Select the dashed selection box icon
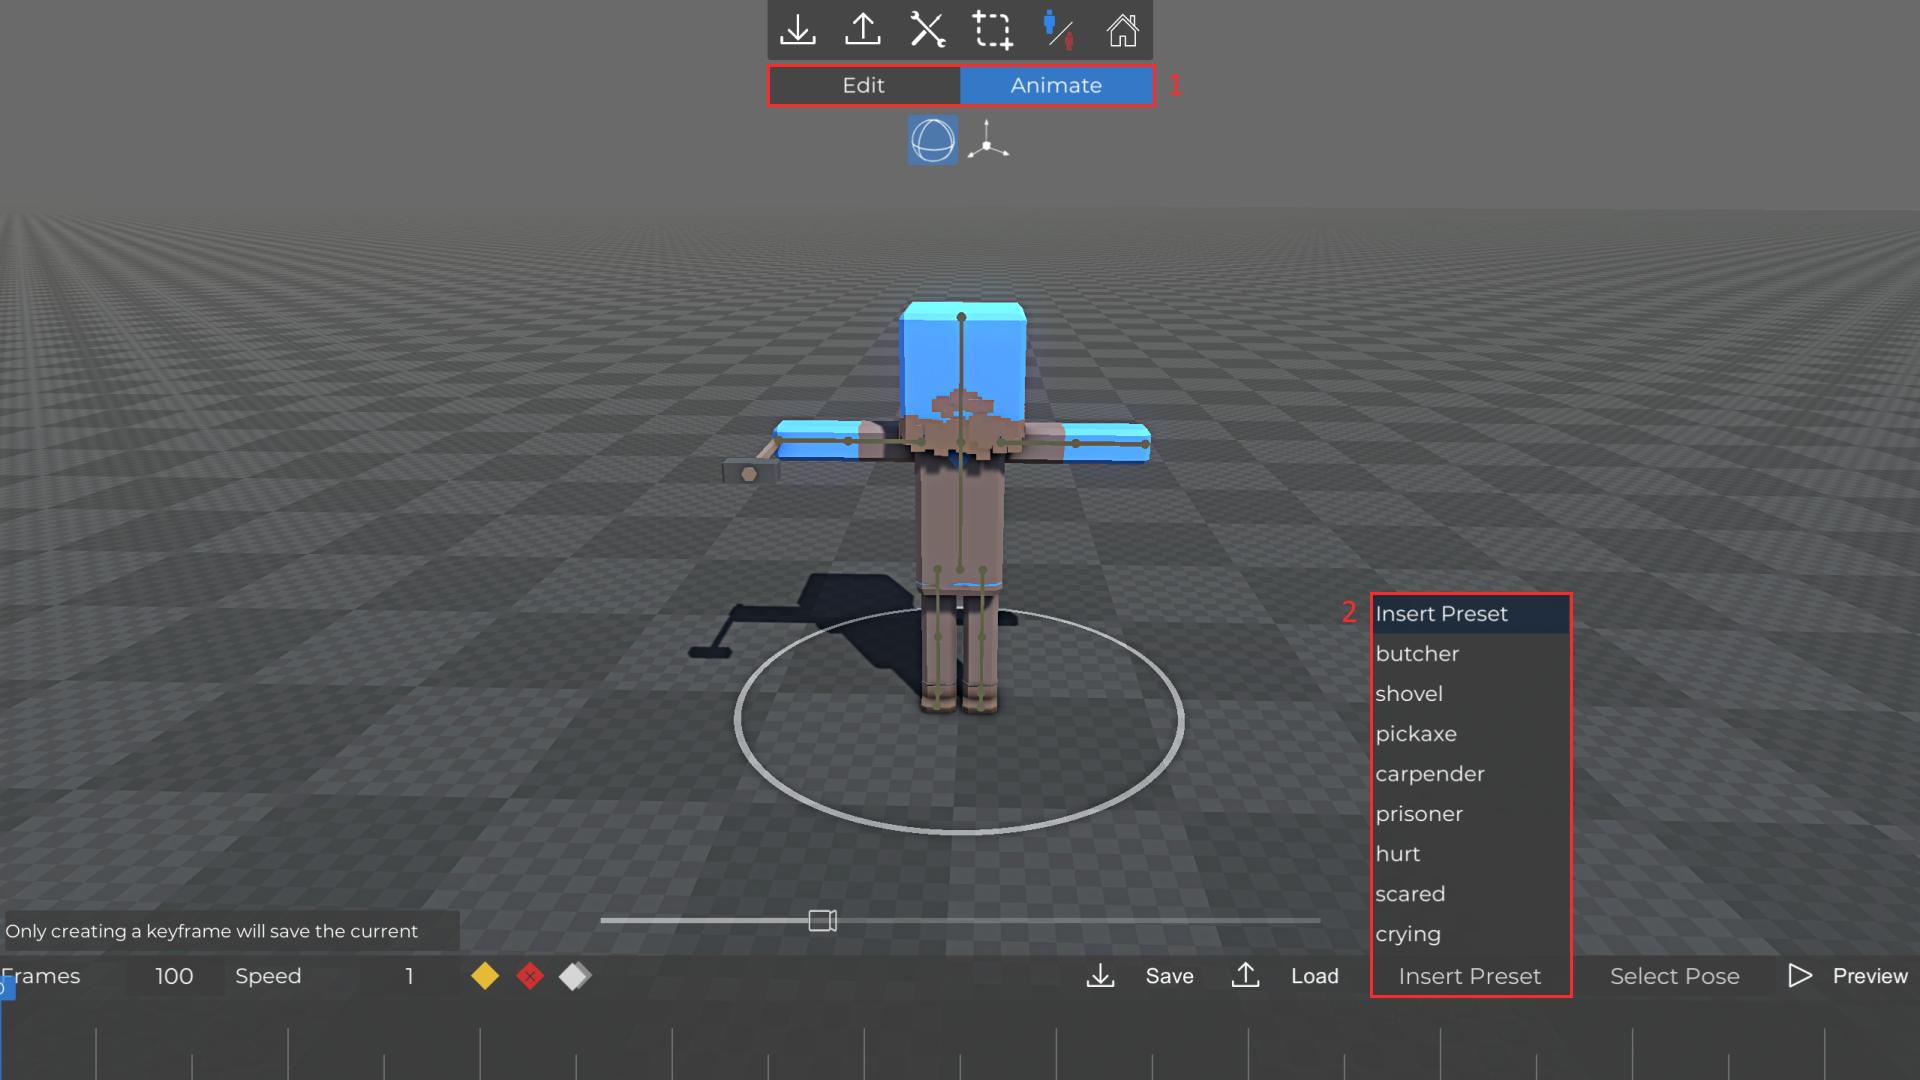Image resolution: width=1920 pixels, height=1080 pixels. click(x=992, y=30)
